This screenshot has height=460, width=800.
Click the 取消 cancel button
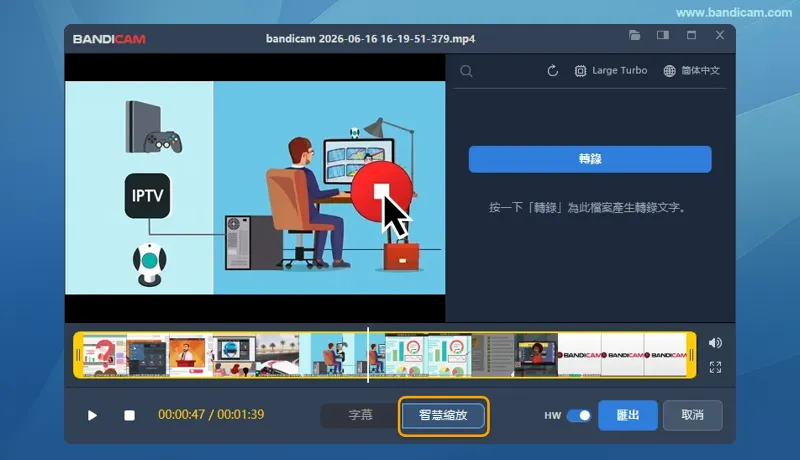[692, 415]
